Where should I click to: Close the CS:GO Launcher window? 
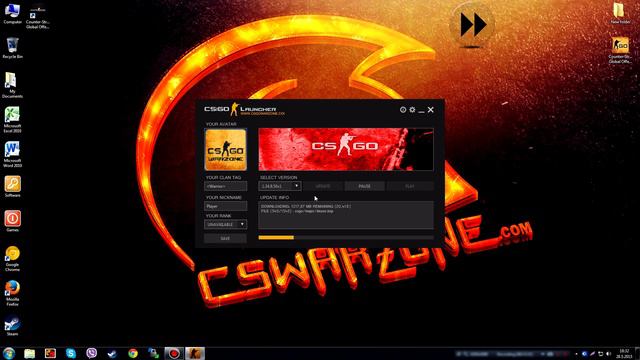coord(431,110)
